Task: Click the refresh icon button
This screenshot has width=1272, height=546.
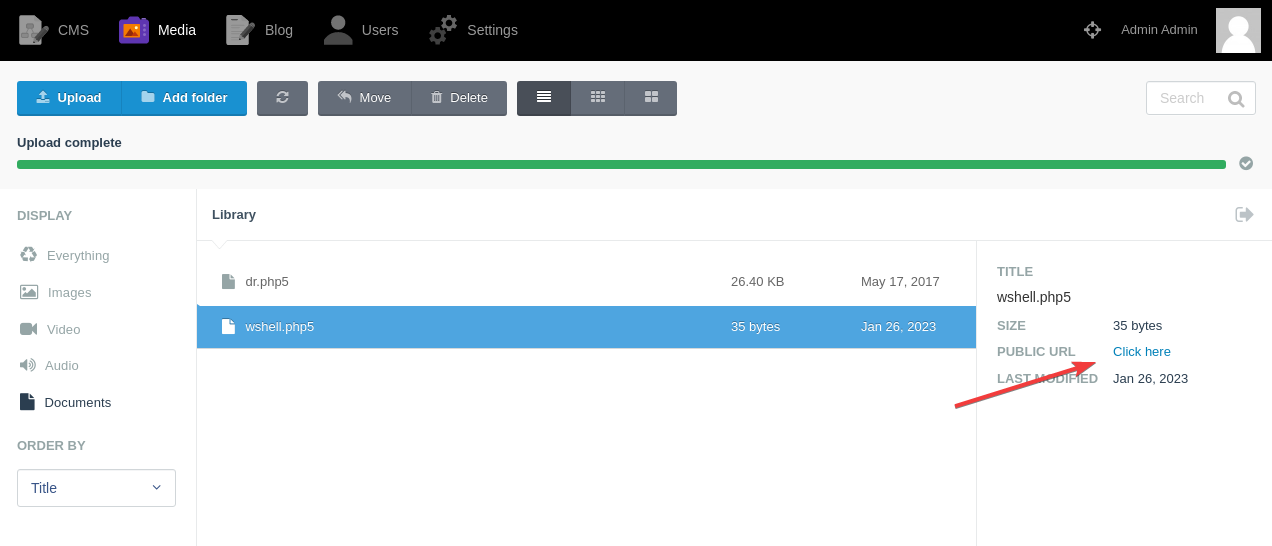Action: (282, 98)
